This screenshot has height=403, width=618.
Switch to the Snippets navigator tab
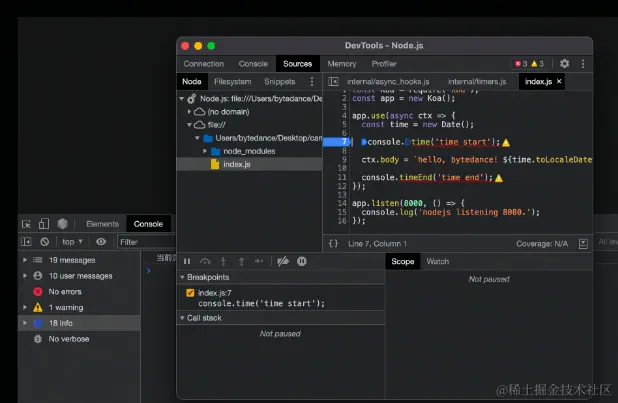pyautogui.click(x=280, y=82)
